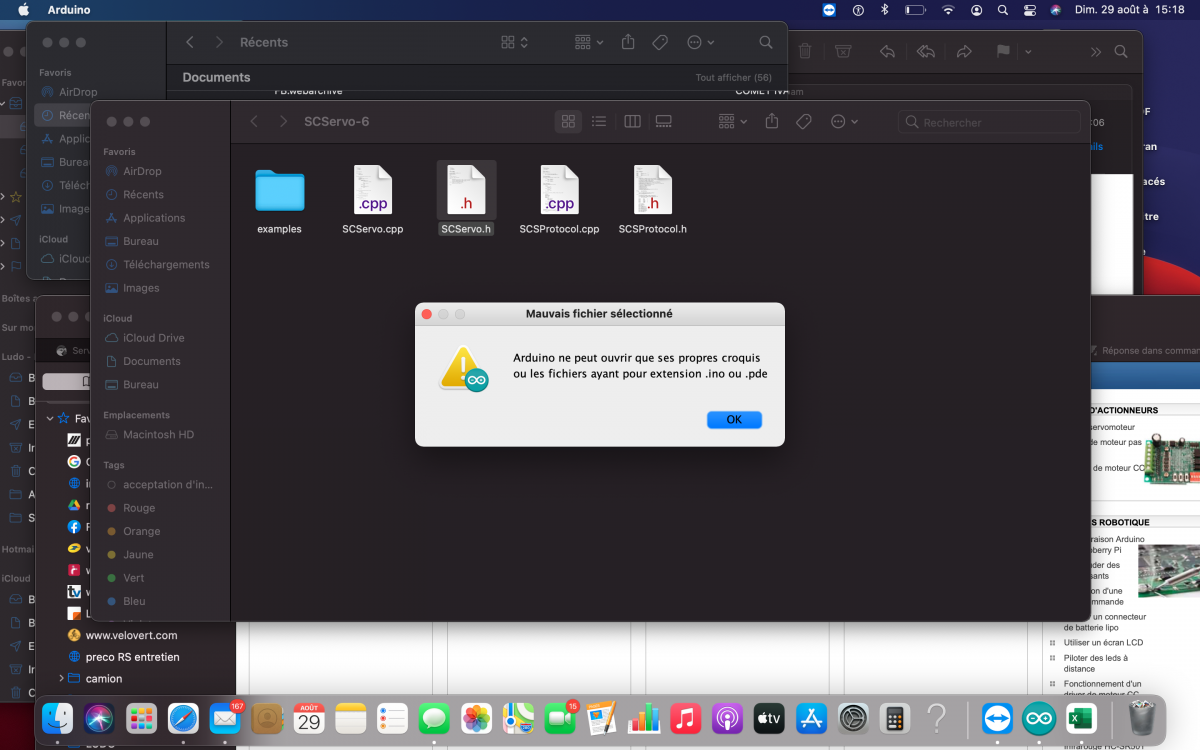Click Forward arrow in Mail toolbar
The height and width of the screenshot is (750, 1200).
coord(964,51)
